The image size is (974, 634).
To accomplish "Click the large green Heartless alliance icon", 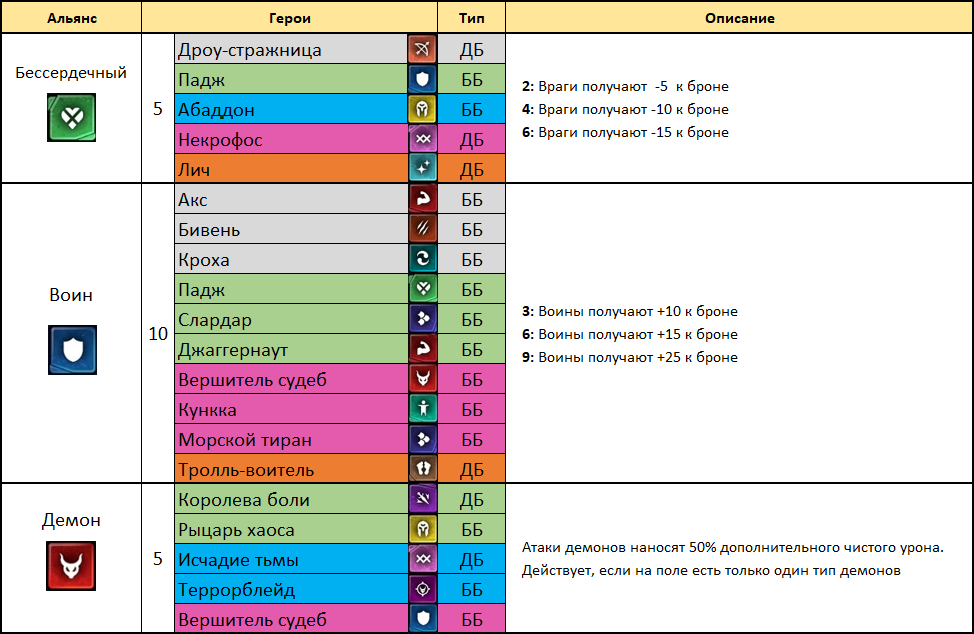I will pyautogui.click(x=71, y=117).
